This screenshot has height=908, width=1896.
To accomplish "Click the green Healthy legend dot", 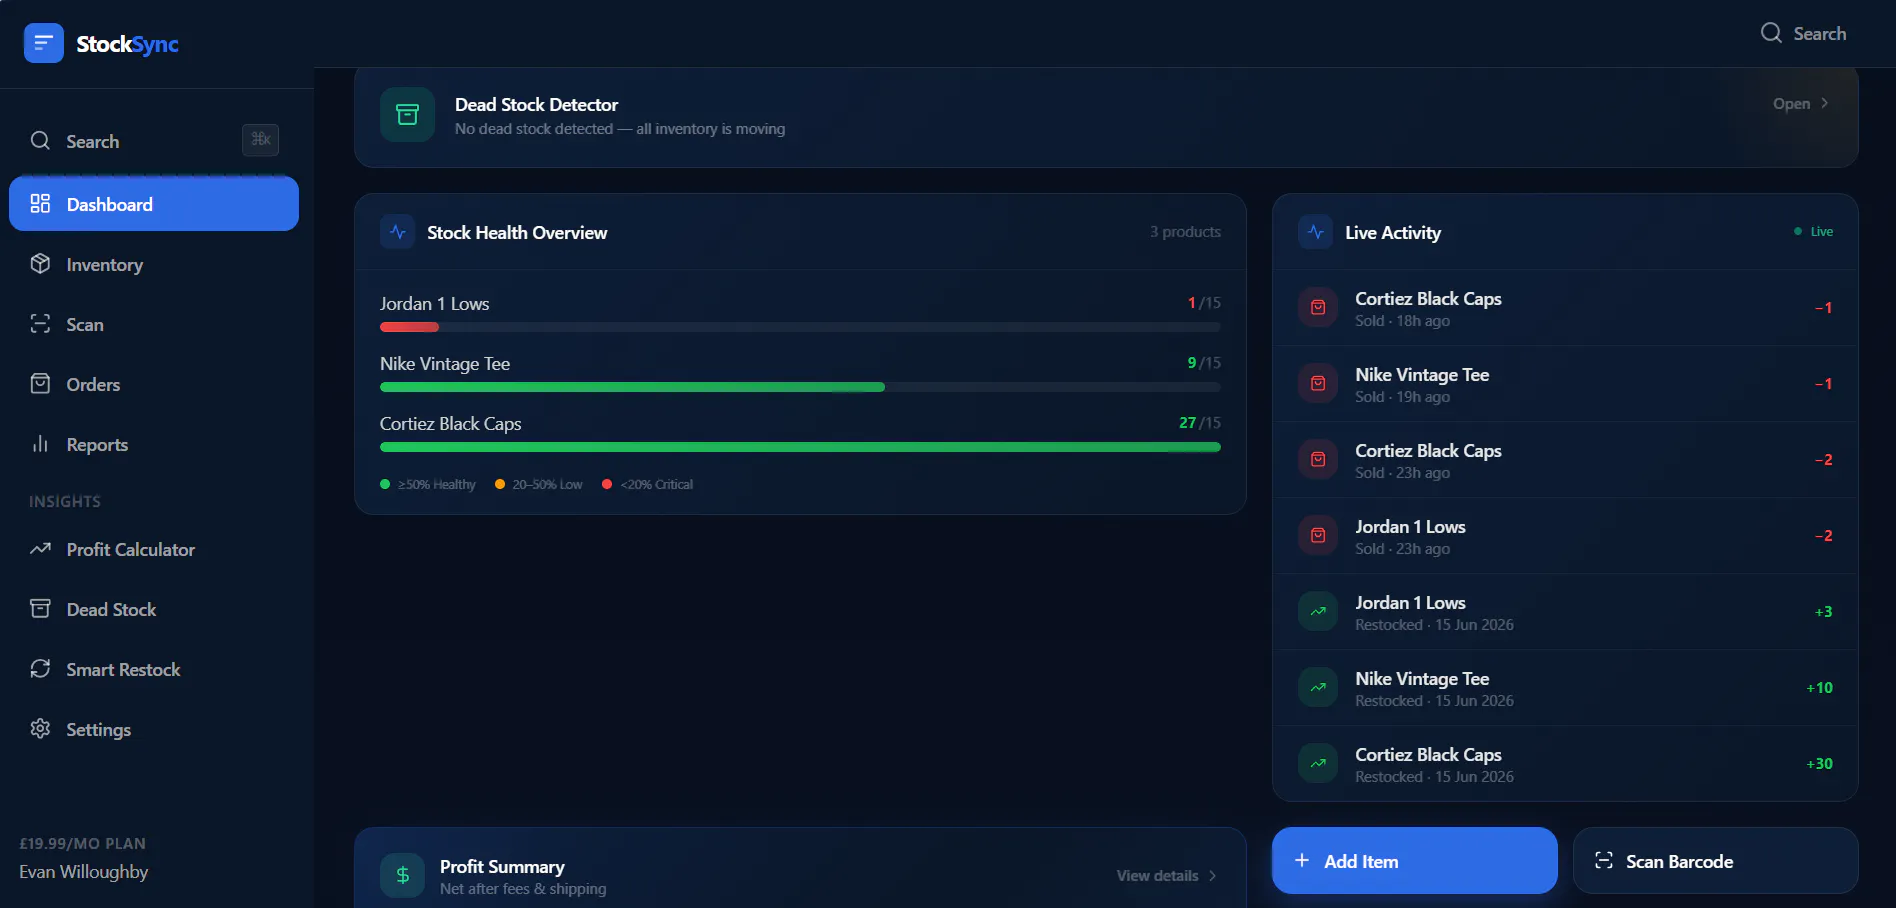I will coord(385,484).
